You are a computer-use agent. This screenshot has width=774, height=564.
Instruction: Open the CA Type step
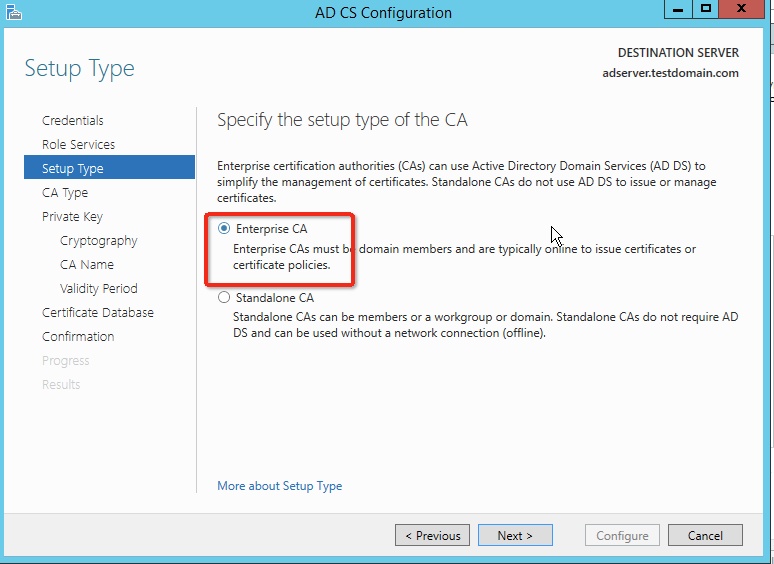point(65,192)
